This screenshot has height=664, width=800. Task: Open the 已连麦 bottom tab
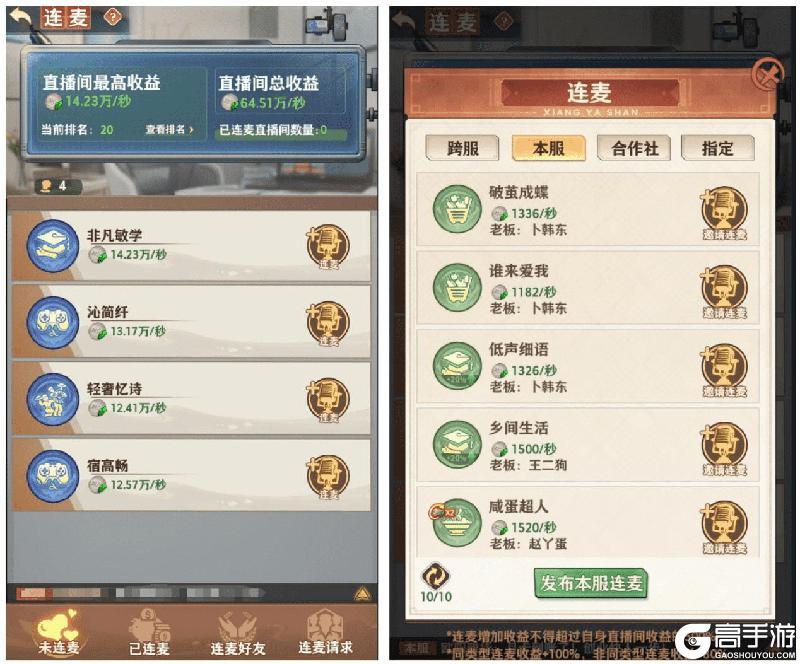click(148, 632)
